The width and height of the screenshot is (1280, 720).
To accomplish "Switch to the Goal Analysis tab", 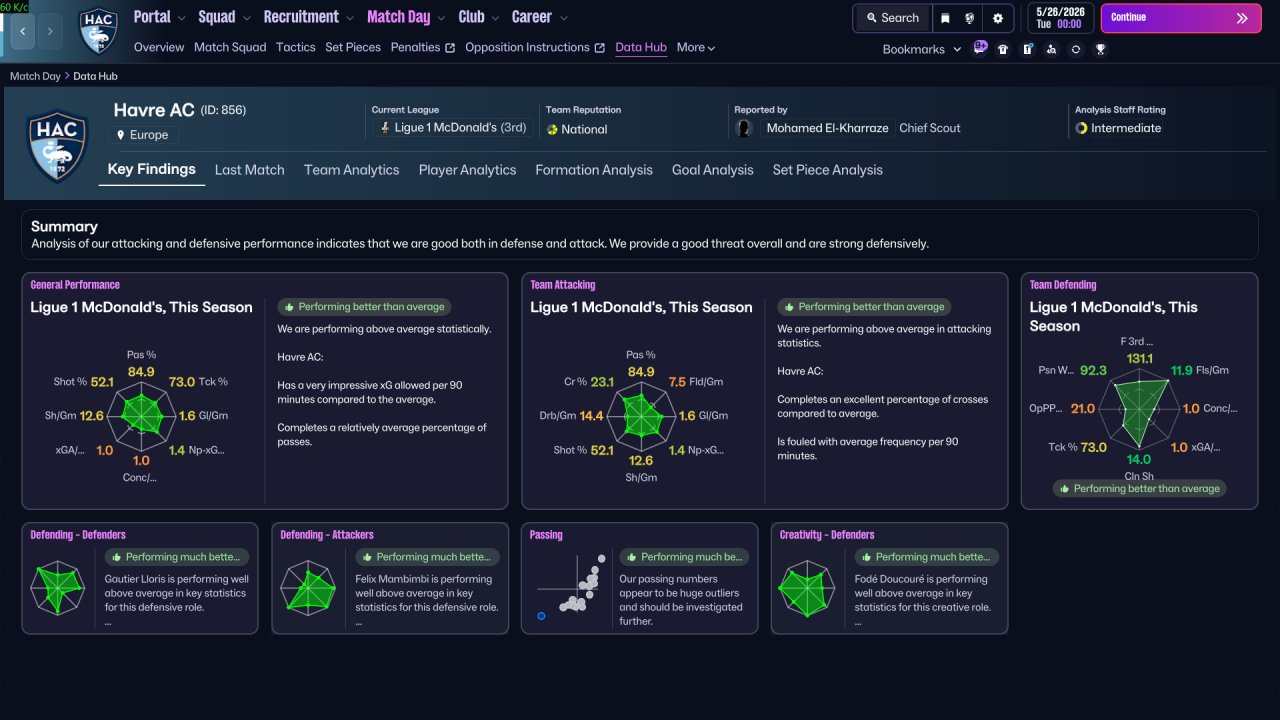I will pos(713,170).
